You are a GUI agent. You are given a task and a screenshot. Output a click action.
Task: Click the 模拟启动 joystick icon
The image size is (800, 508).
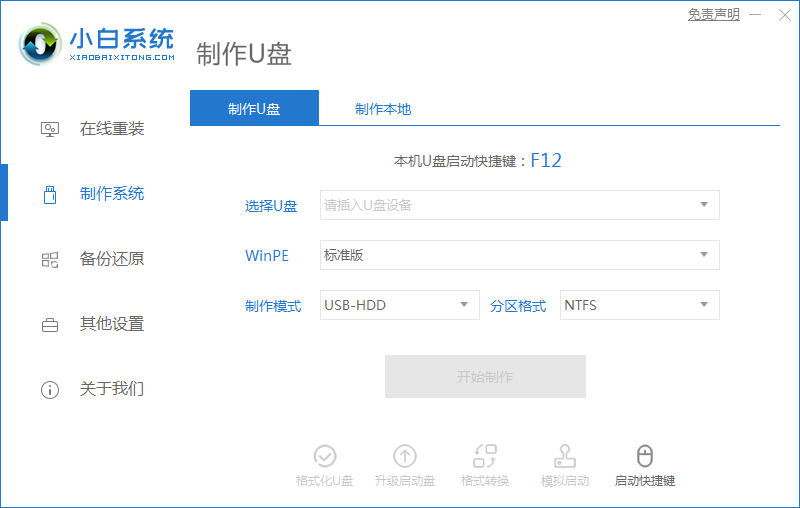pos(565,456)
